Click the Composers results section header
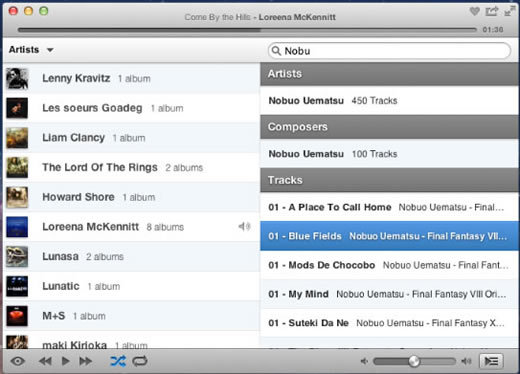Image resolution: width=520 pixels, height=374 pixels. click(x=389, y=127)
